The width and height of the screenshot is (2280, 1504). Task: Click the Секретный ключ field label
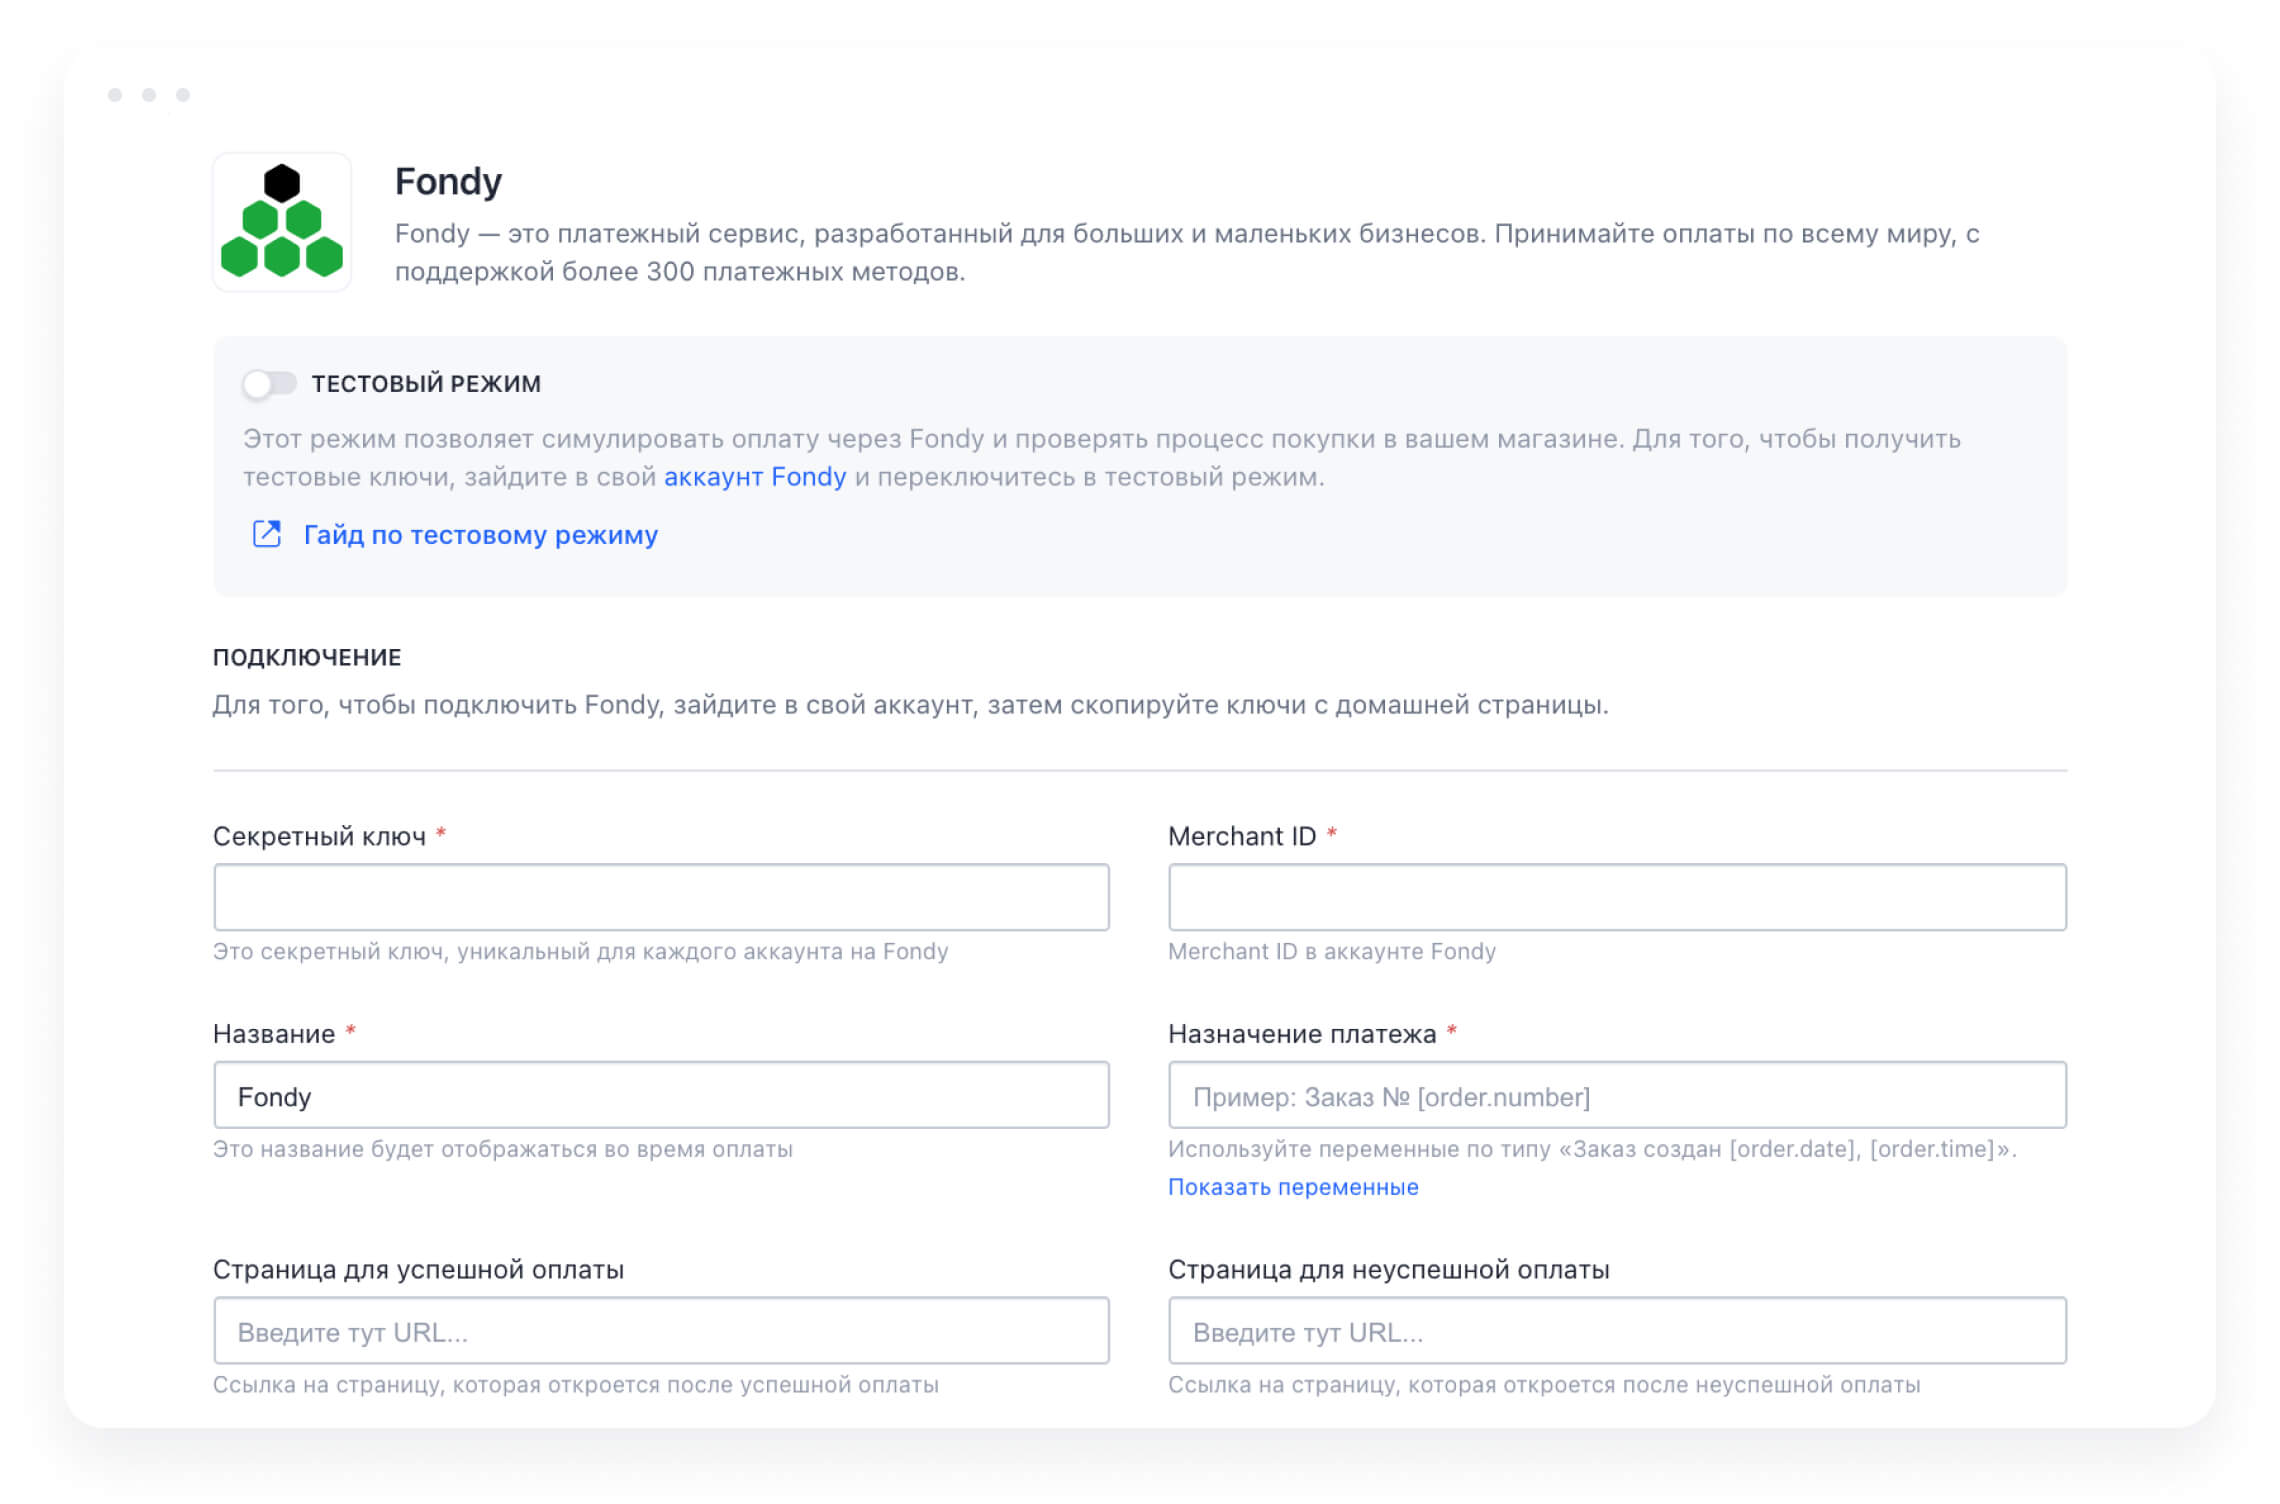[x=320, y=836]
